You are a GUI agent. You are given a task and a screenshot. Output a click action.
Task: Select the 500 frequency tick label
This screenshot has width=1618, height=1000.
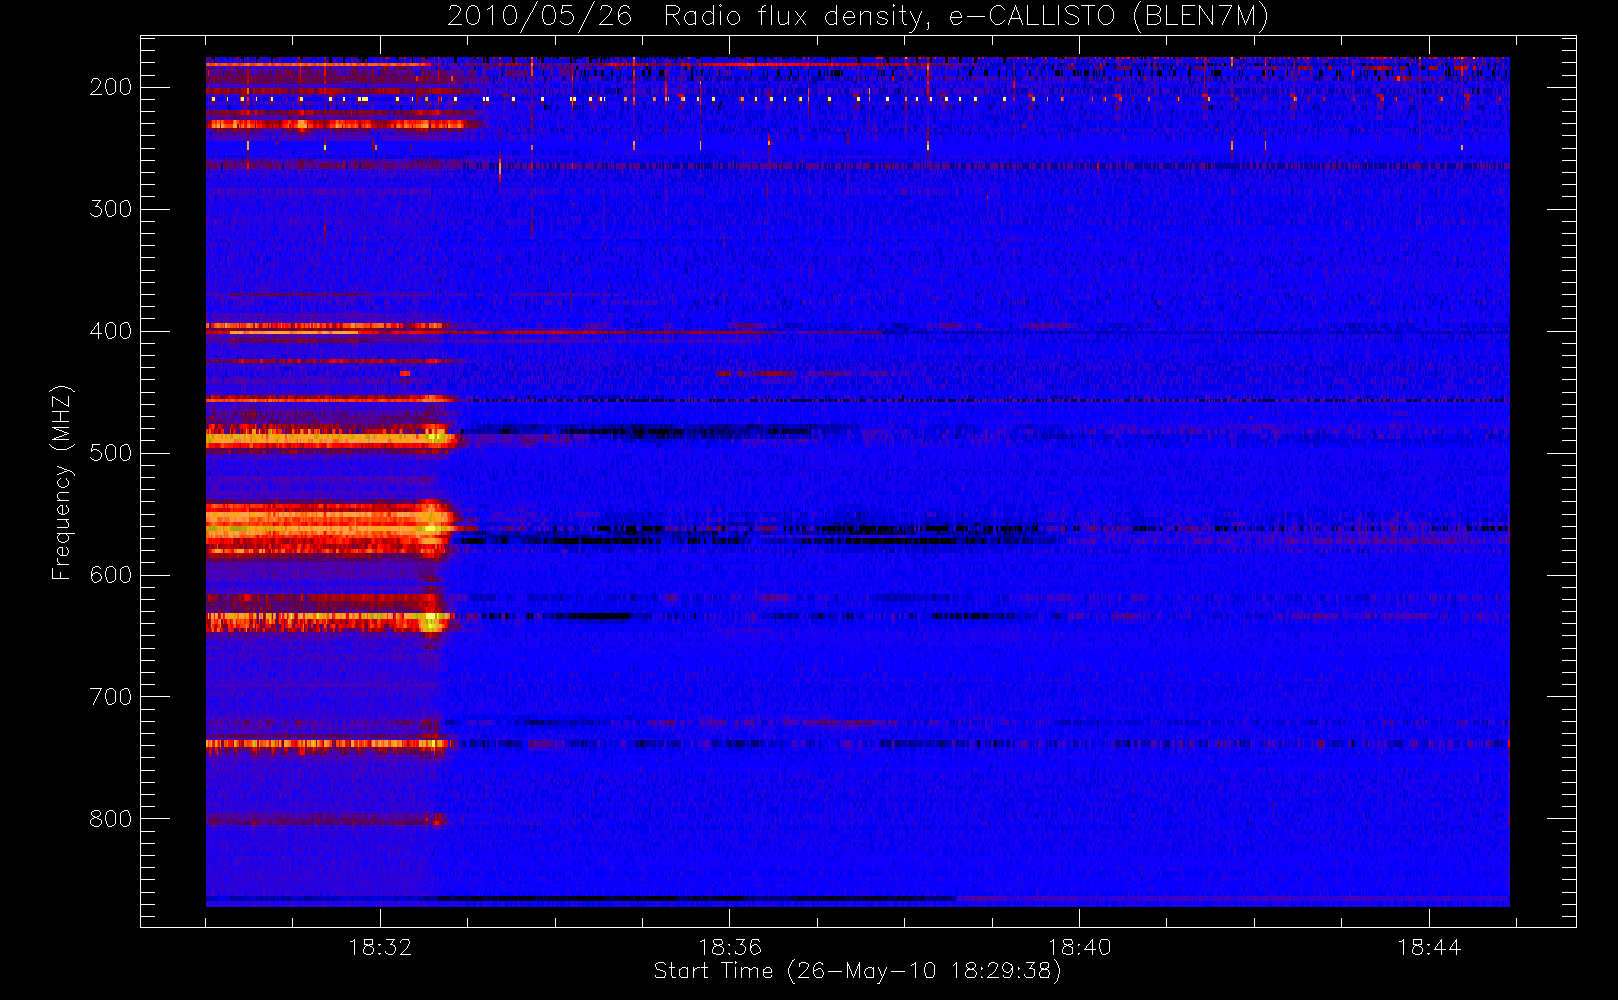click(x=111, y=453)
